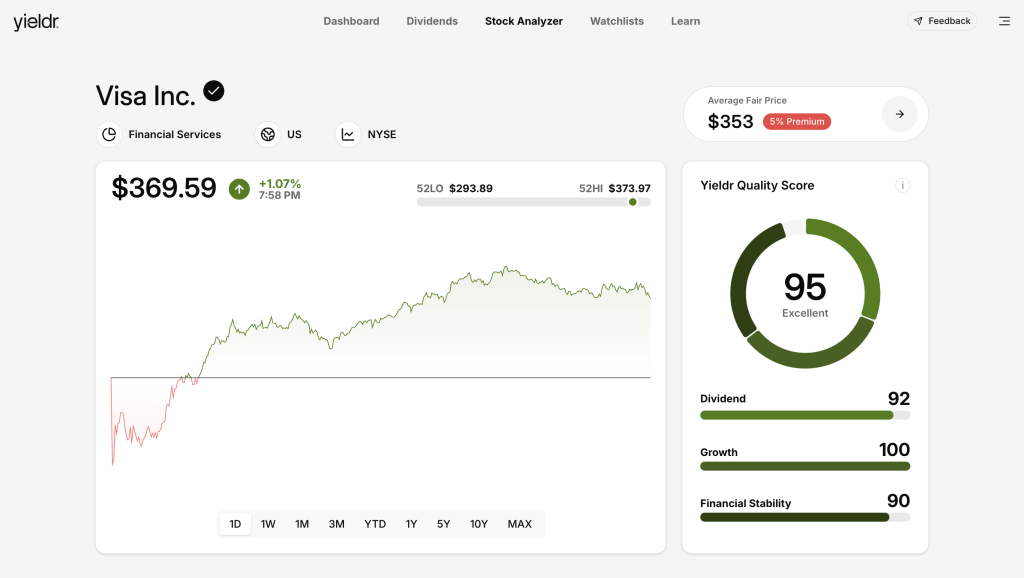Image resolution: width=1024 pixels, height=578 pixels.
Task: Open the fair price details arrow button
Action: coord(900,114)
